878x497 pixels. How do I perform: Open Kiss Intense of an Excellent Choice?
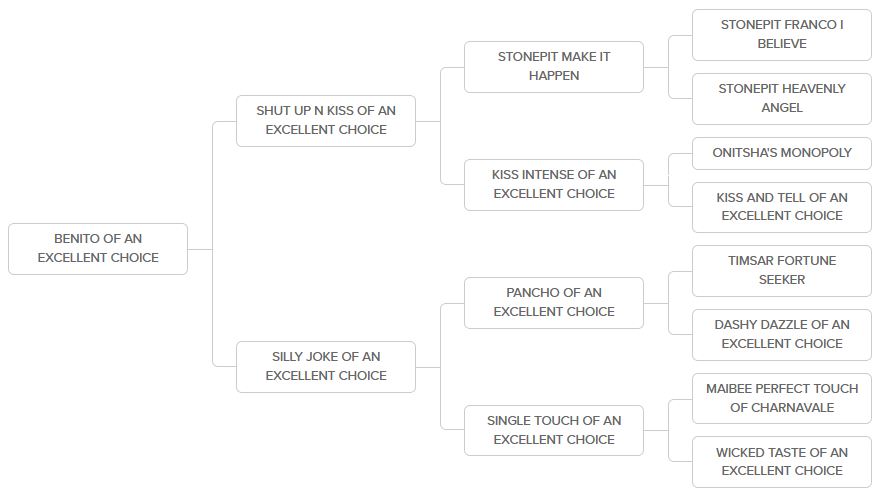[554, 184]
